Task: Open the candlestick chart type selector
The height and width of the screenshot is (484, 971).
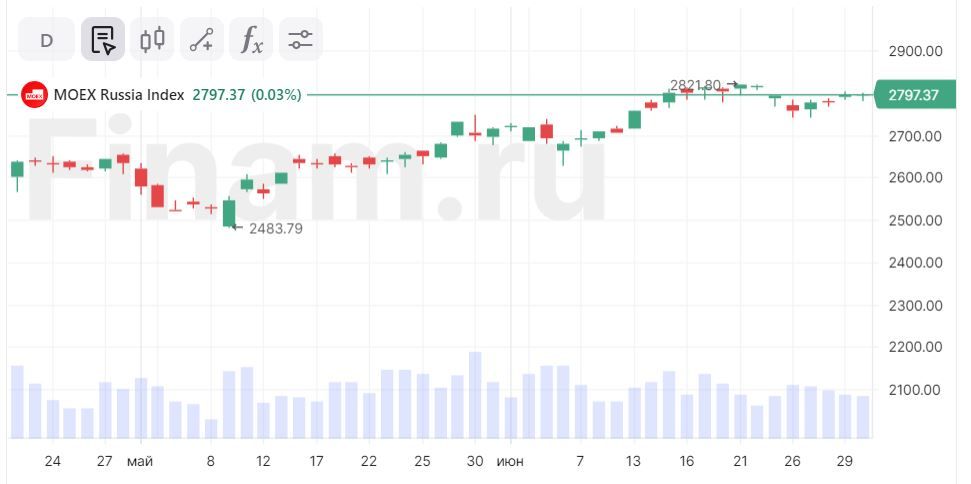Action: 152,40
